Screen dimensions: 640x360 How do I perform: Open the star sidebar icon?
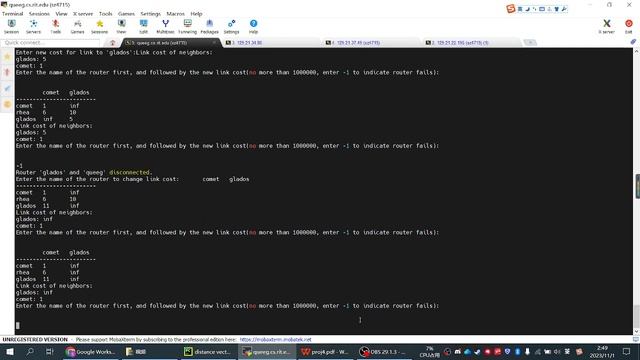point(7,57)
